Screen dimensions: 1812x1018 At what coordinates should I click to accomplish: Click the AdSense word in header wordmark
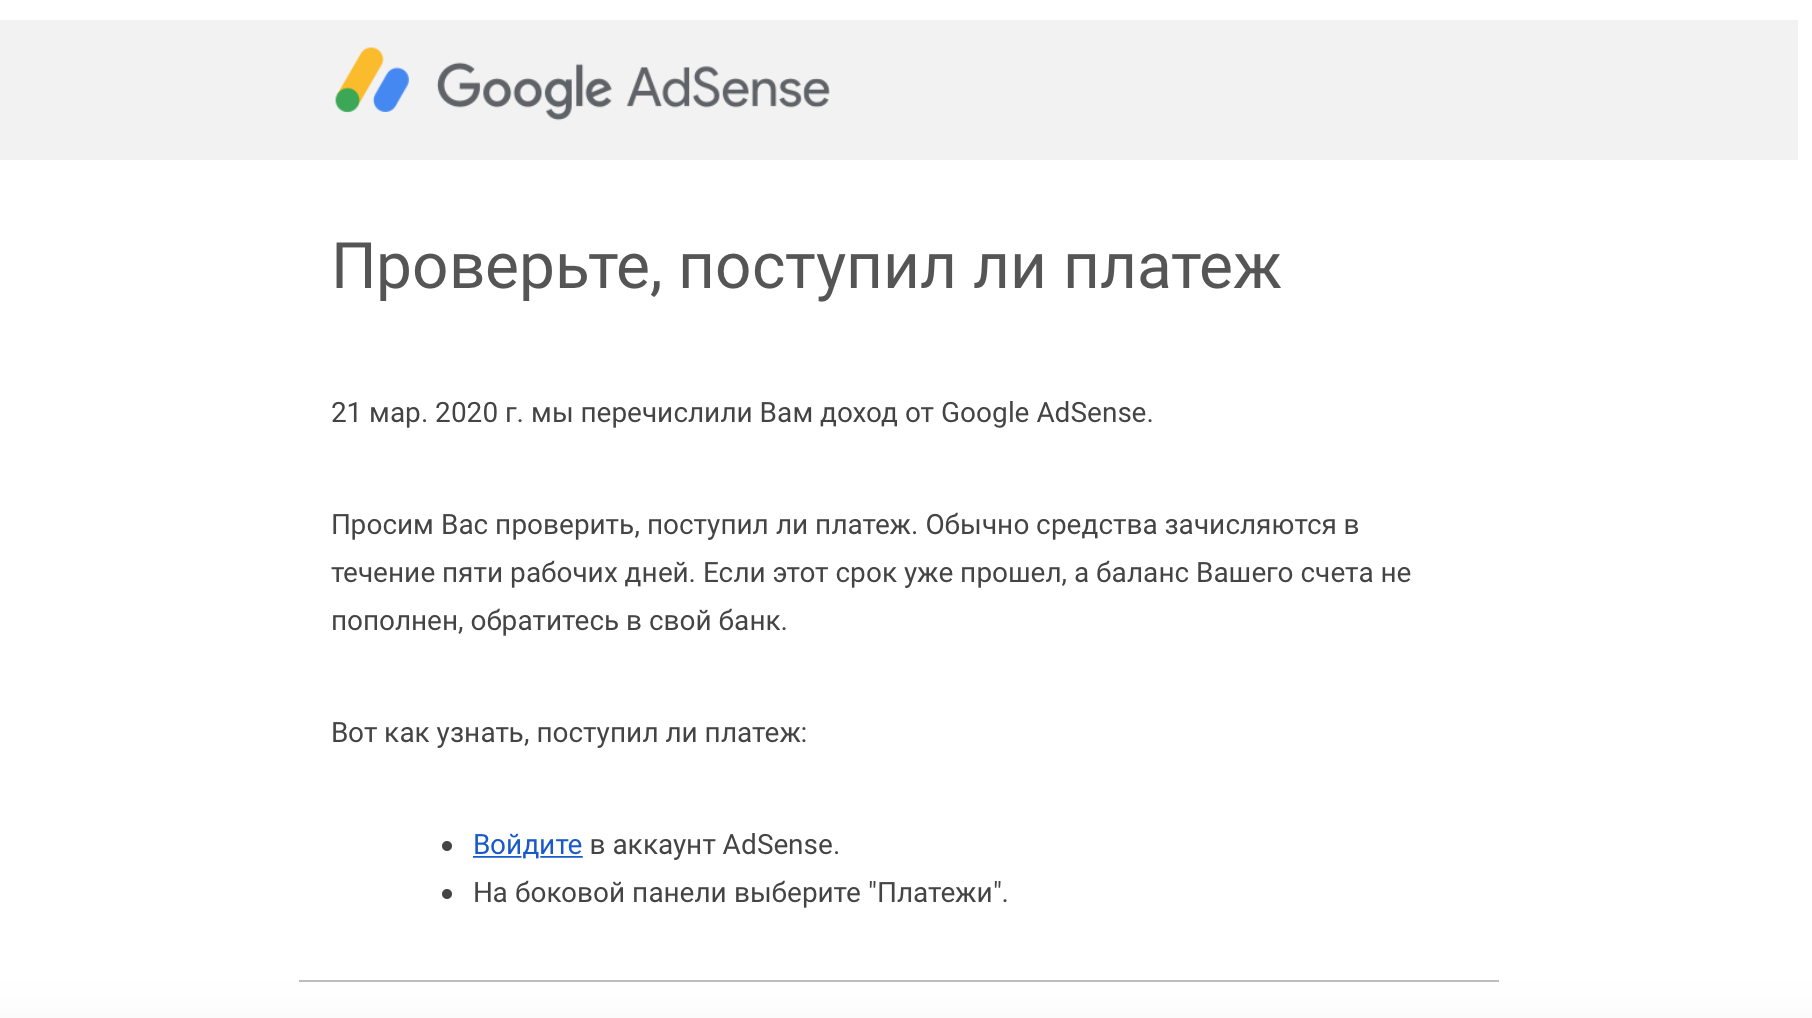tap(728, 87)
